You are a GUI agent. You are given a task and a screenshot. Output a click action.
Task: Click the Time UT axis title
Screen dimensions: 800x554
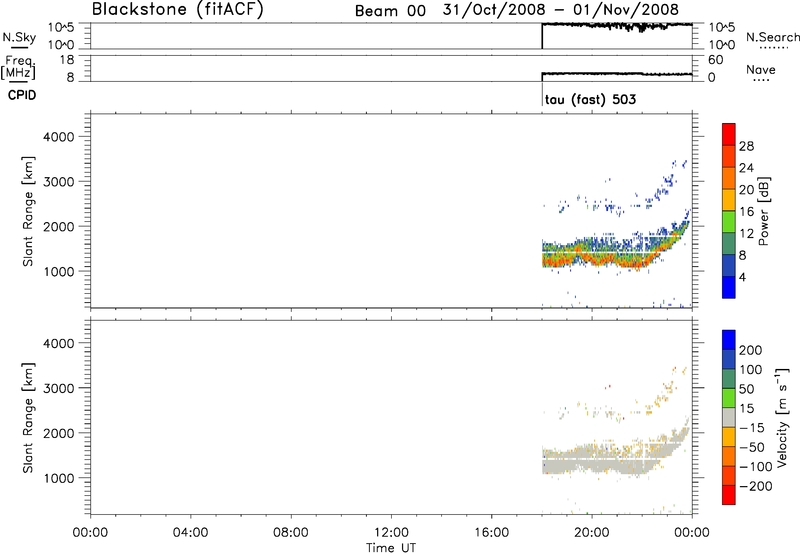click(391, 548)
